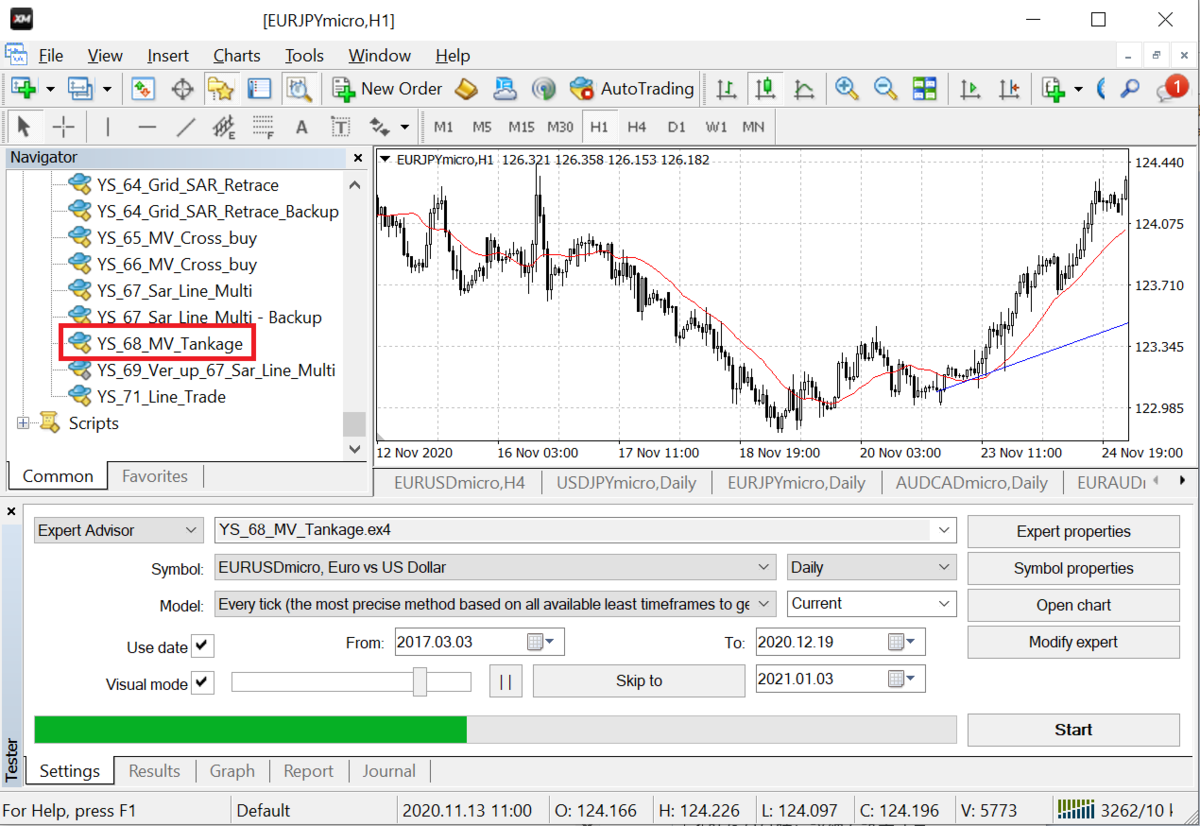Screen dimensions: 1200x826
Task: Open the Arrows objects dropdown
Action: pyautogui.click(x=404, y=127)
